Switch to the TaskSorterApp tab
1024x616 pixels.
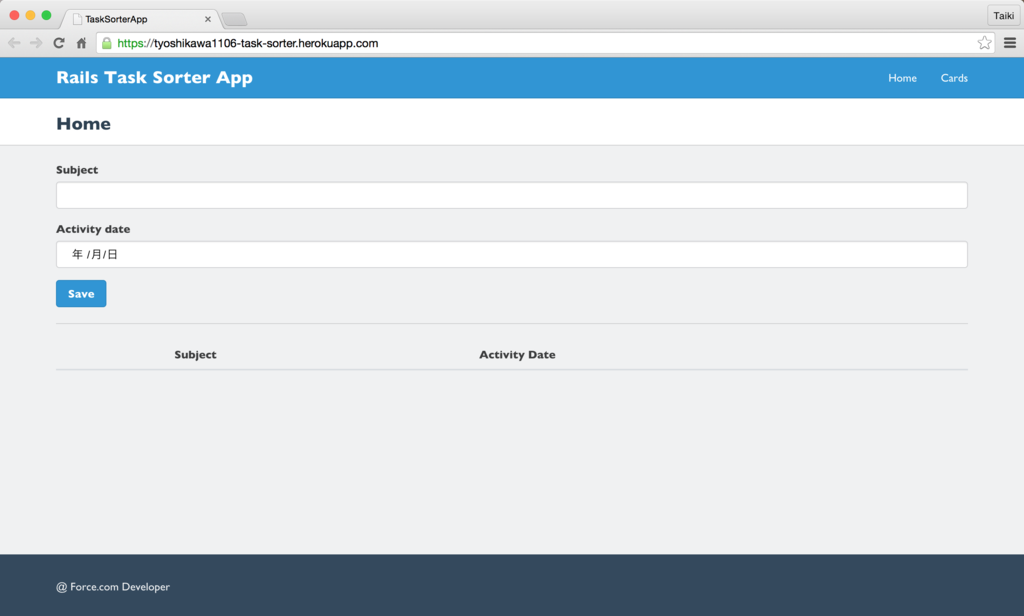point(130,17)
